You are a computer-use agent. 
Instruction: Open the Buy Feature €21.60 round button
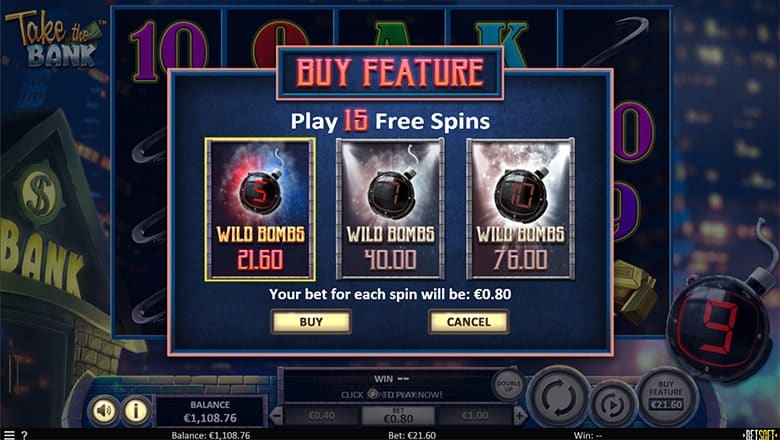point(666,397)
